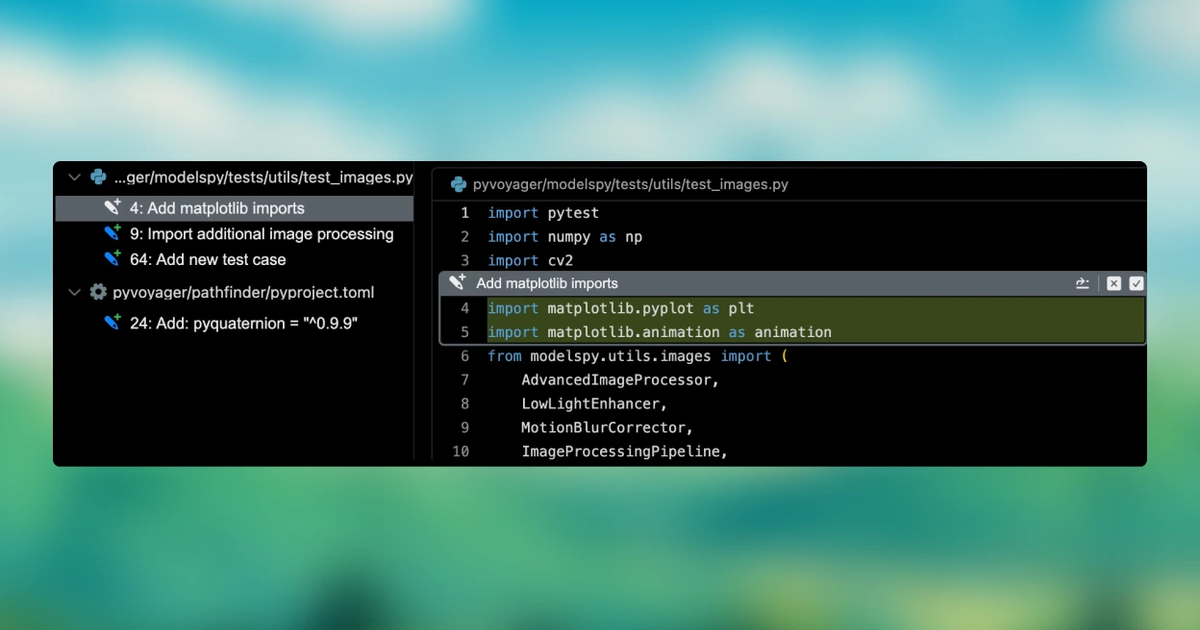
Task: Click 'import matplotlib.animation as animation' line
Action: click(x=660, y=332)
